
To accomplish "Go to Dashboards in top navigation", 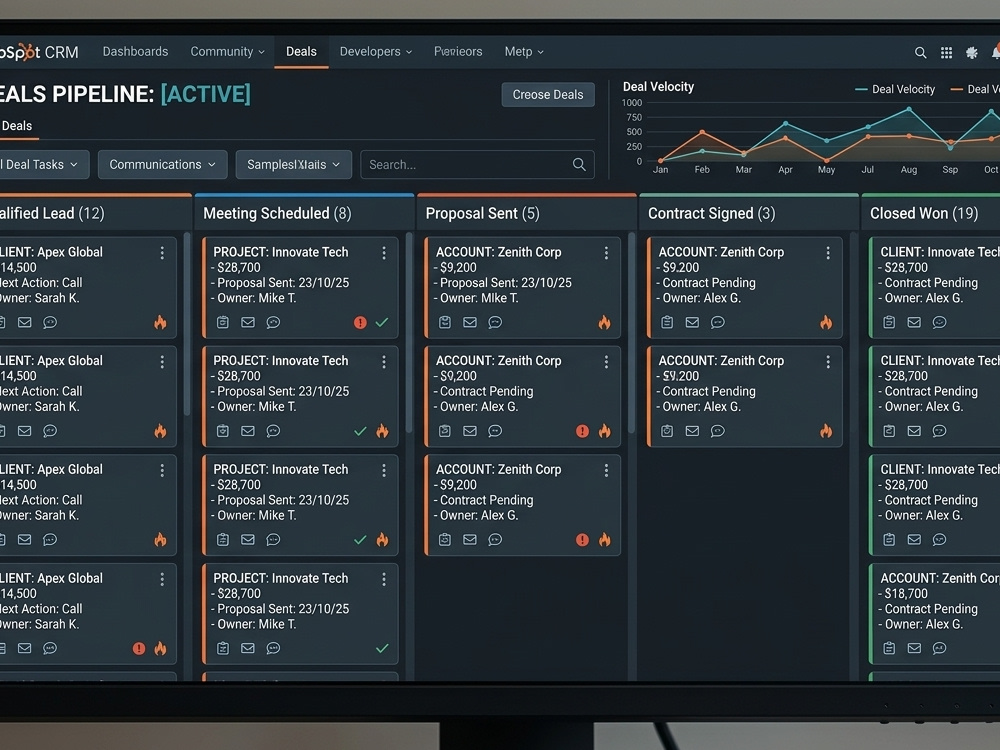I will (135, 52).
